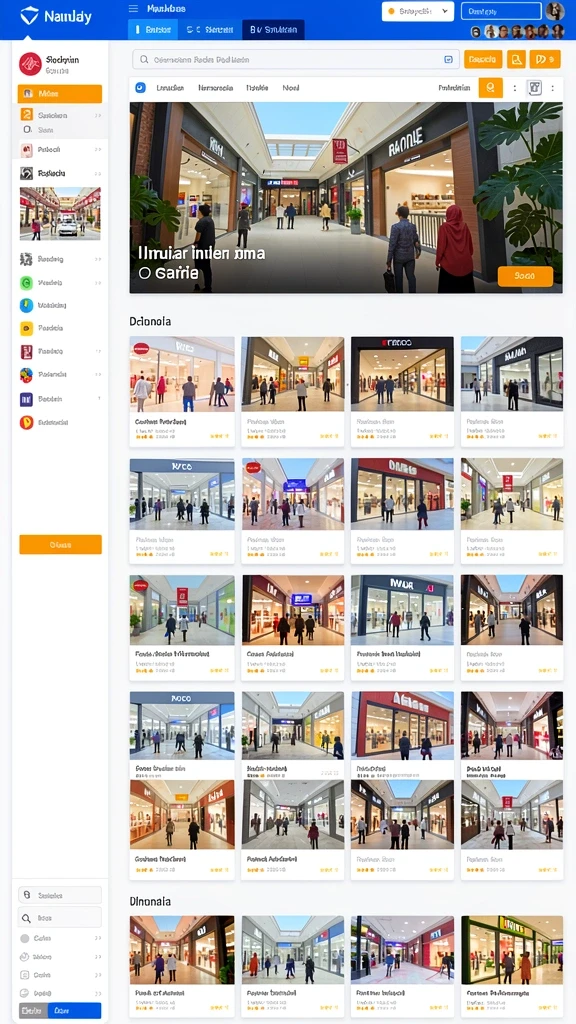Open the street scene thumbnail in left sidebar
The width and height of the screenshot is (576, 1024).
point(60,214)
